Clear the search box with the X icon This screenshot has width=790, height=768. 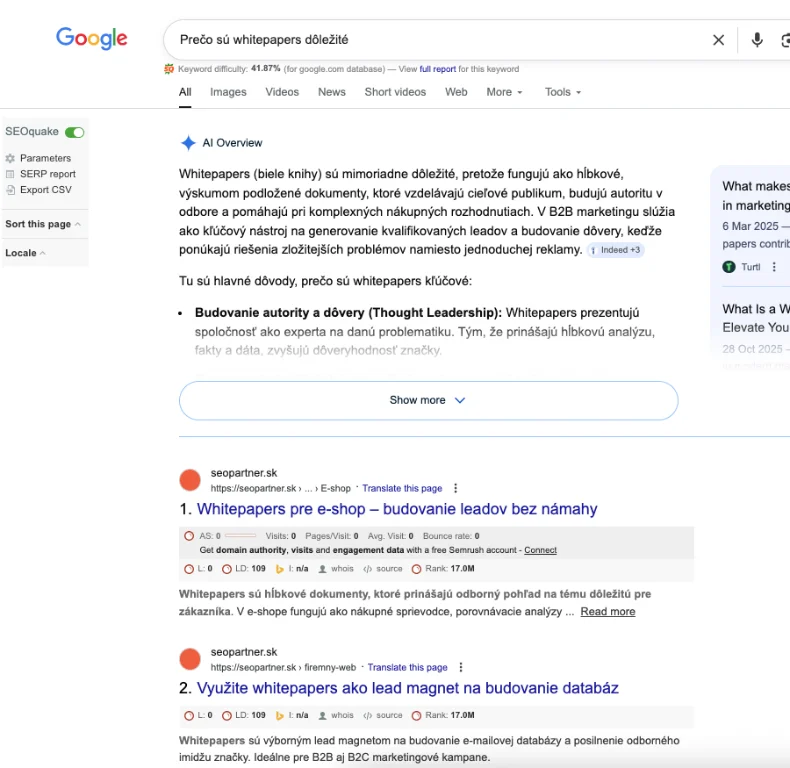click(x=718, y=40)
